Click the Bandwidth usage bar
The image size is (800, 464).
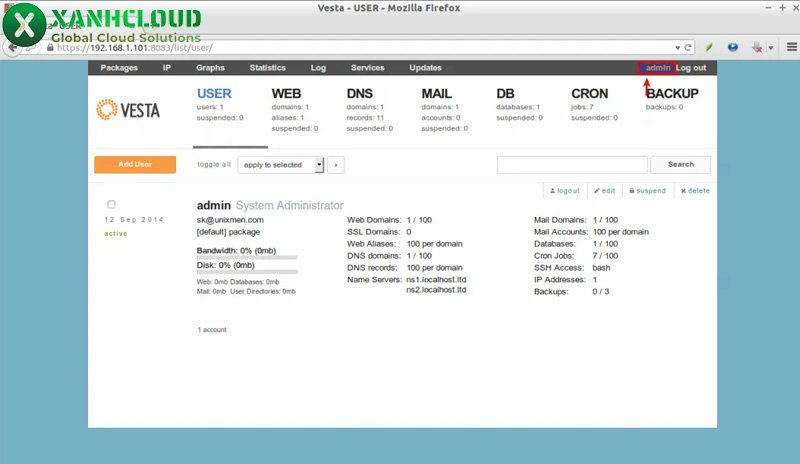pyautogui.click(x=247, y=258)
